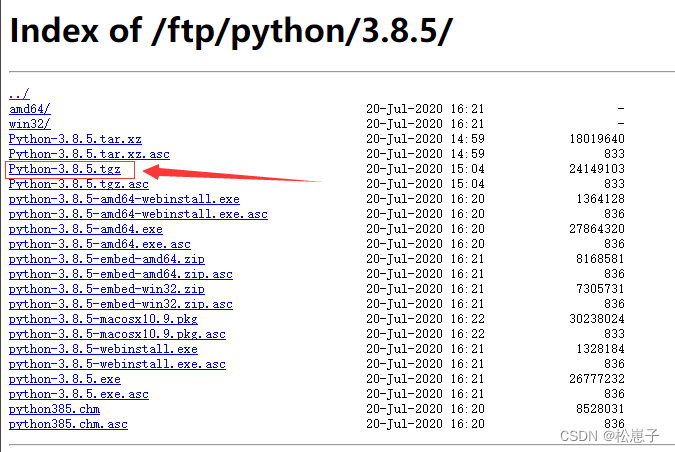This screenshot has width=675, height=452.
Task: Download python385.chm help file
Action: tap(54, 409)
